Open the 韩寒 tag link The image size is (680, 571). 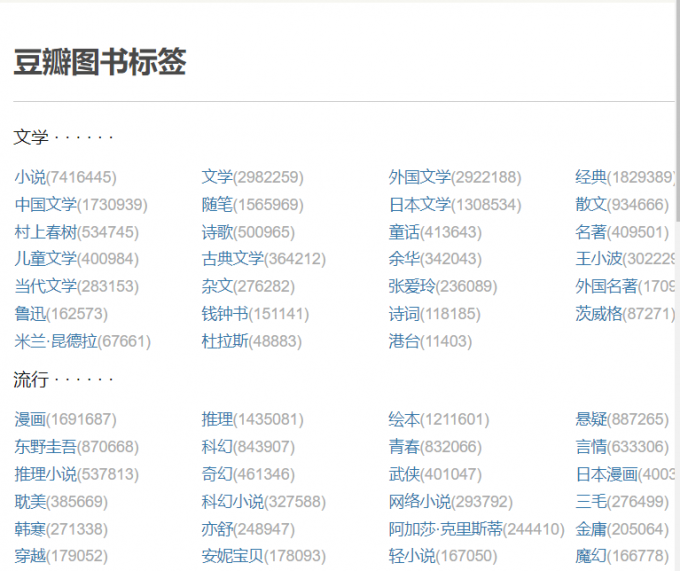tap(30, 529)
